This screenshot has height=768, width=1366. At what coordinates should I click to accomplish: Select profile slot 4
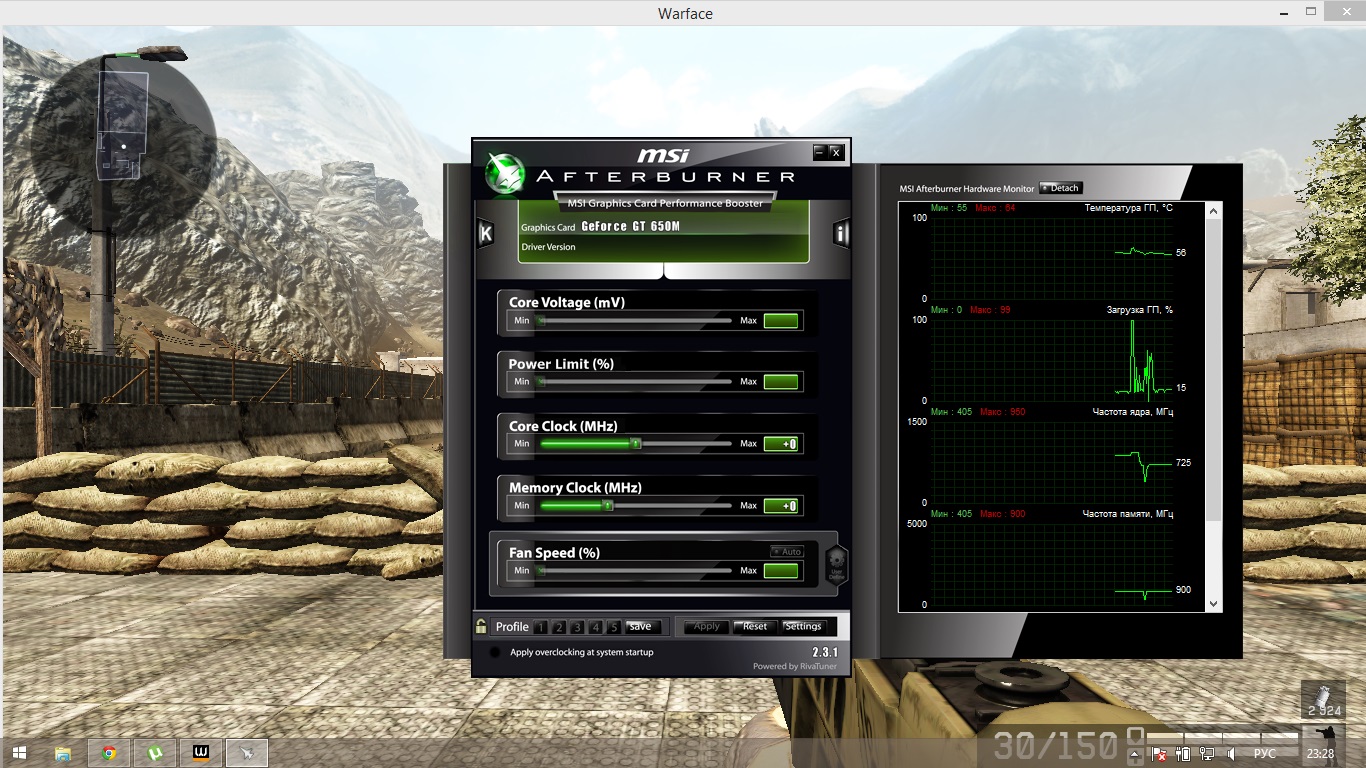point(596,627)
